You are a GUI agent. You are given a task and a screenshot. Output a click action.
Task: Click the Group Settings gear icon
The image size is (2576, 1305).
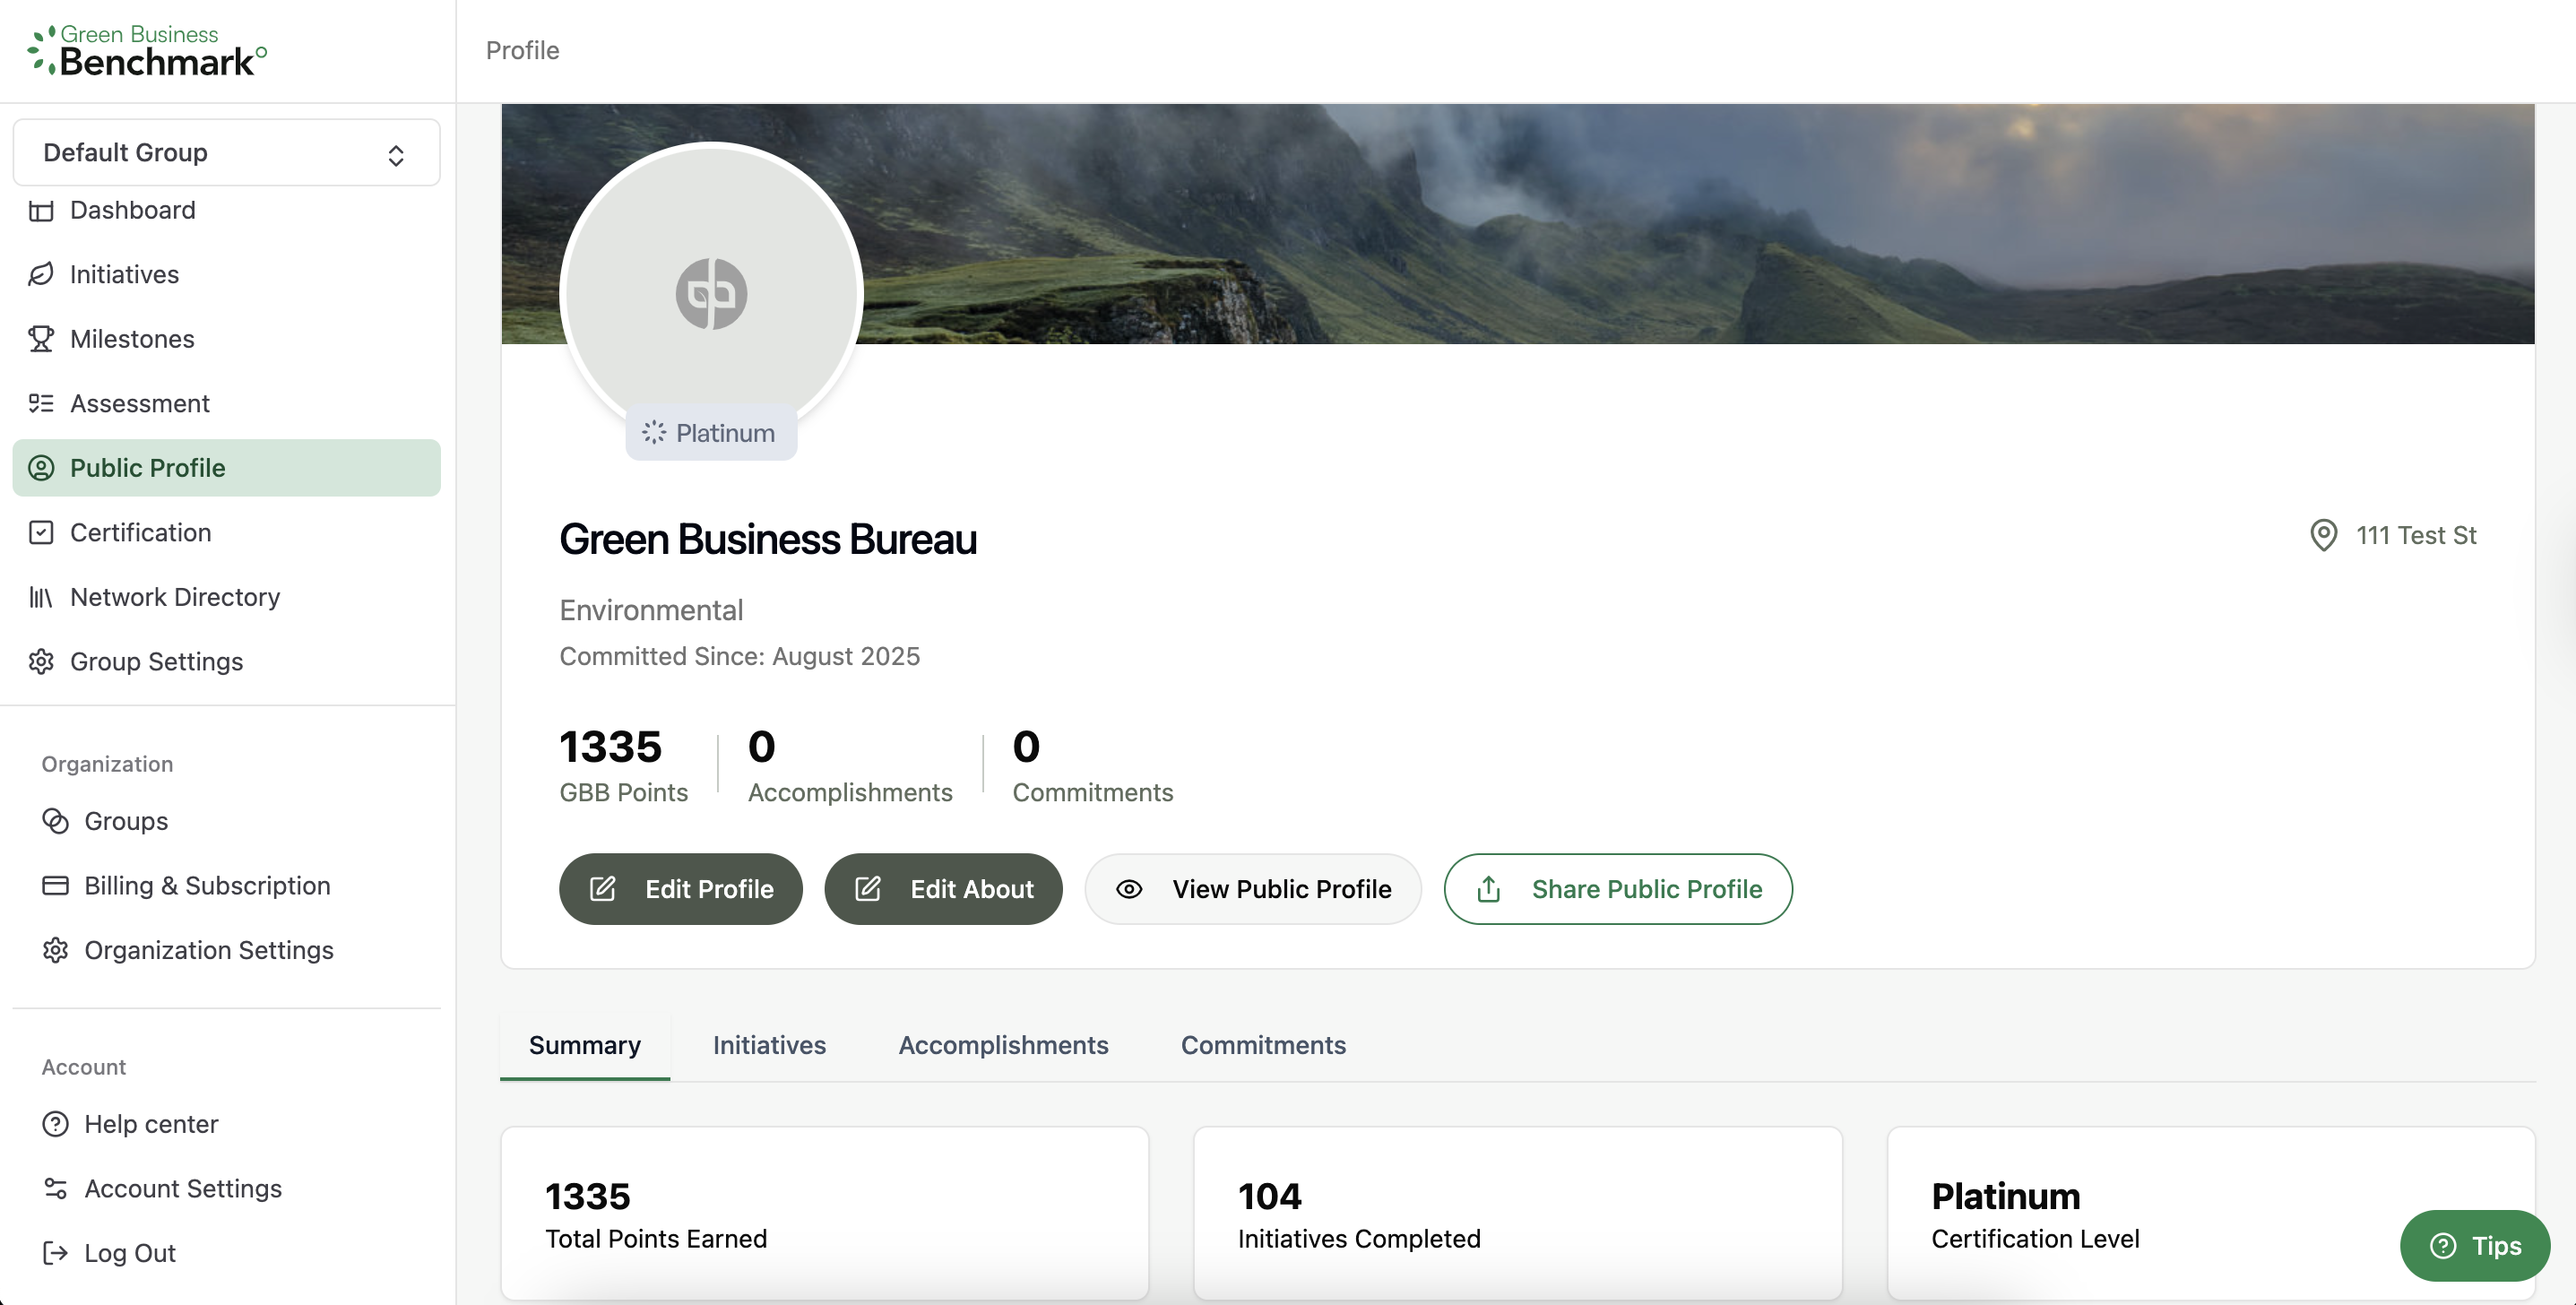point(41,661)
